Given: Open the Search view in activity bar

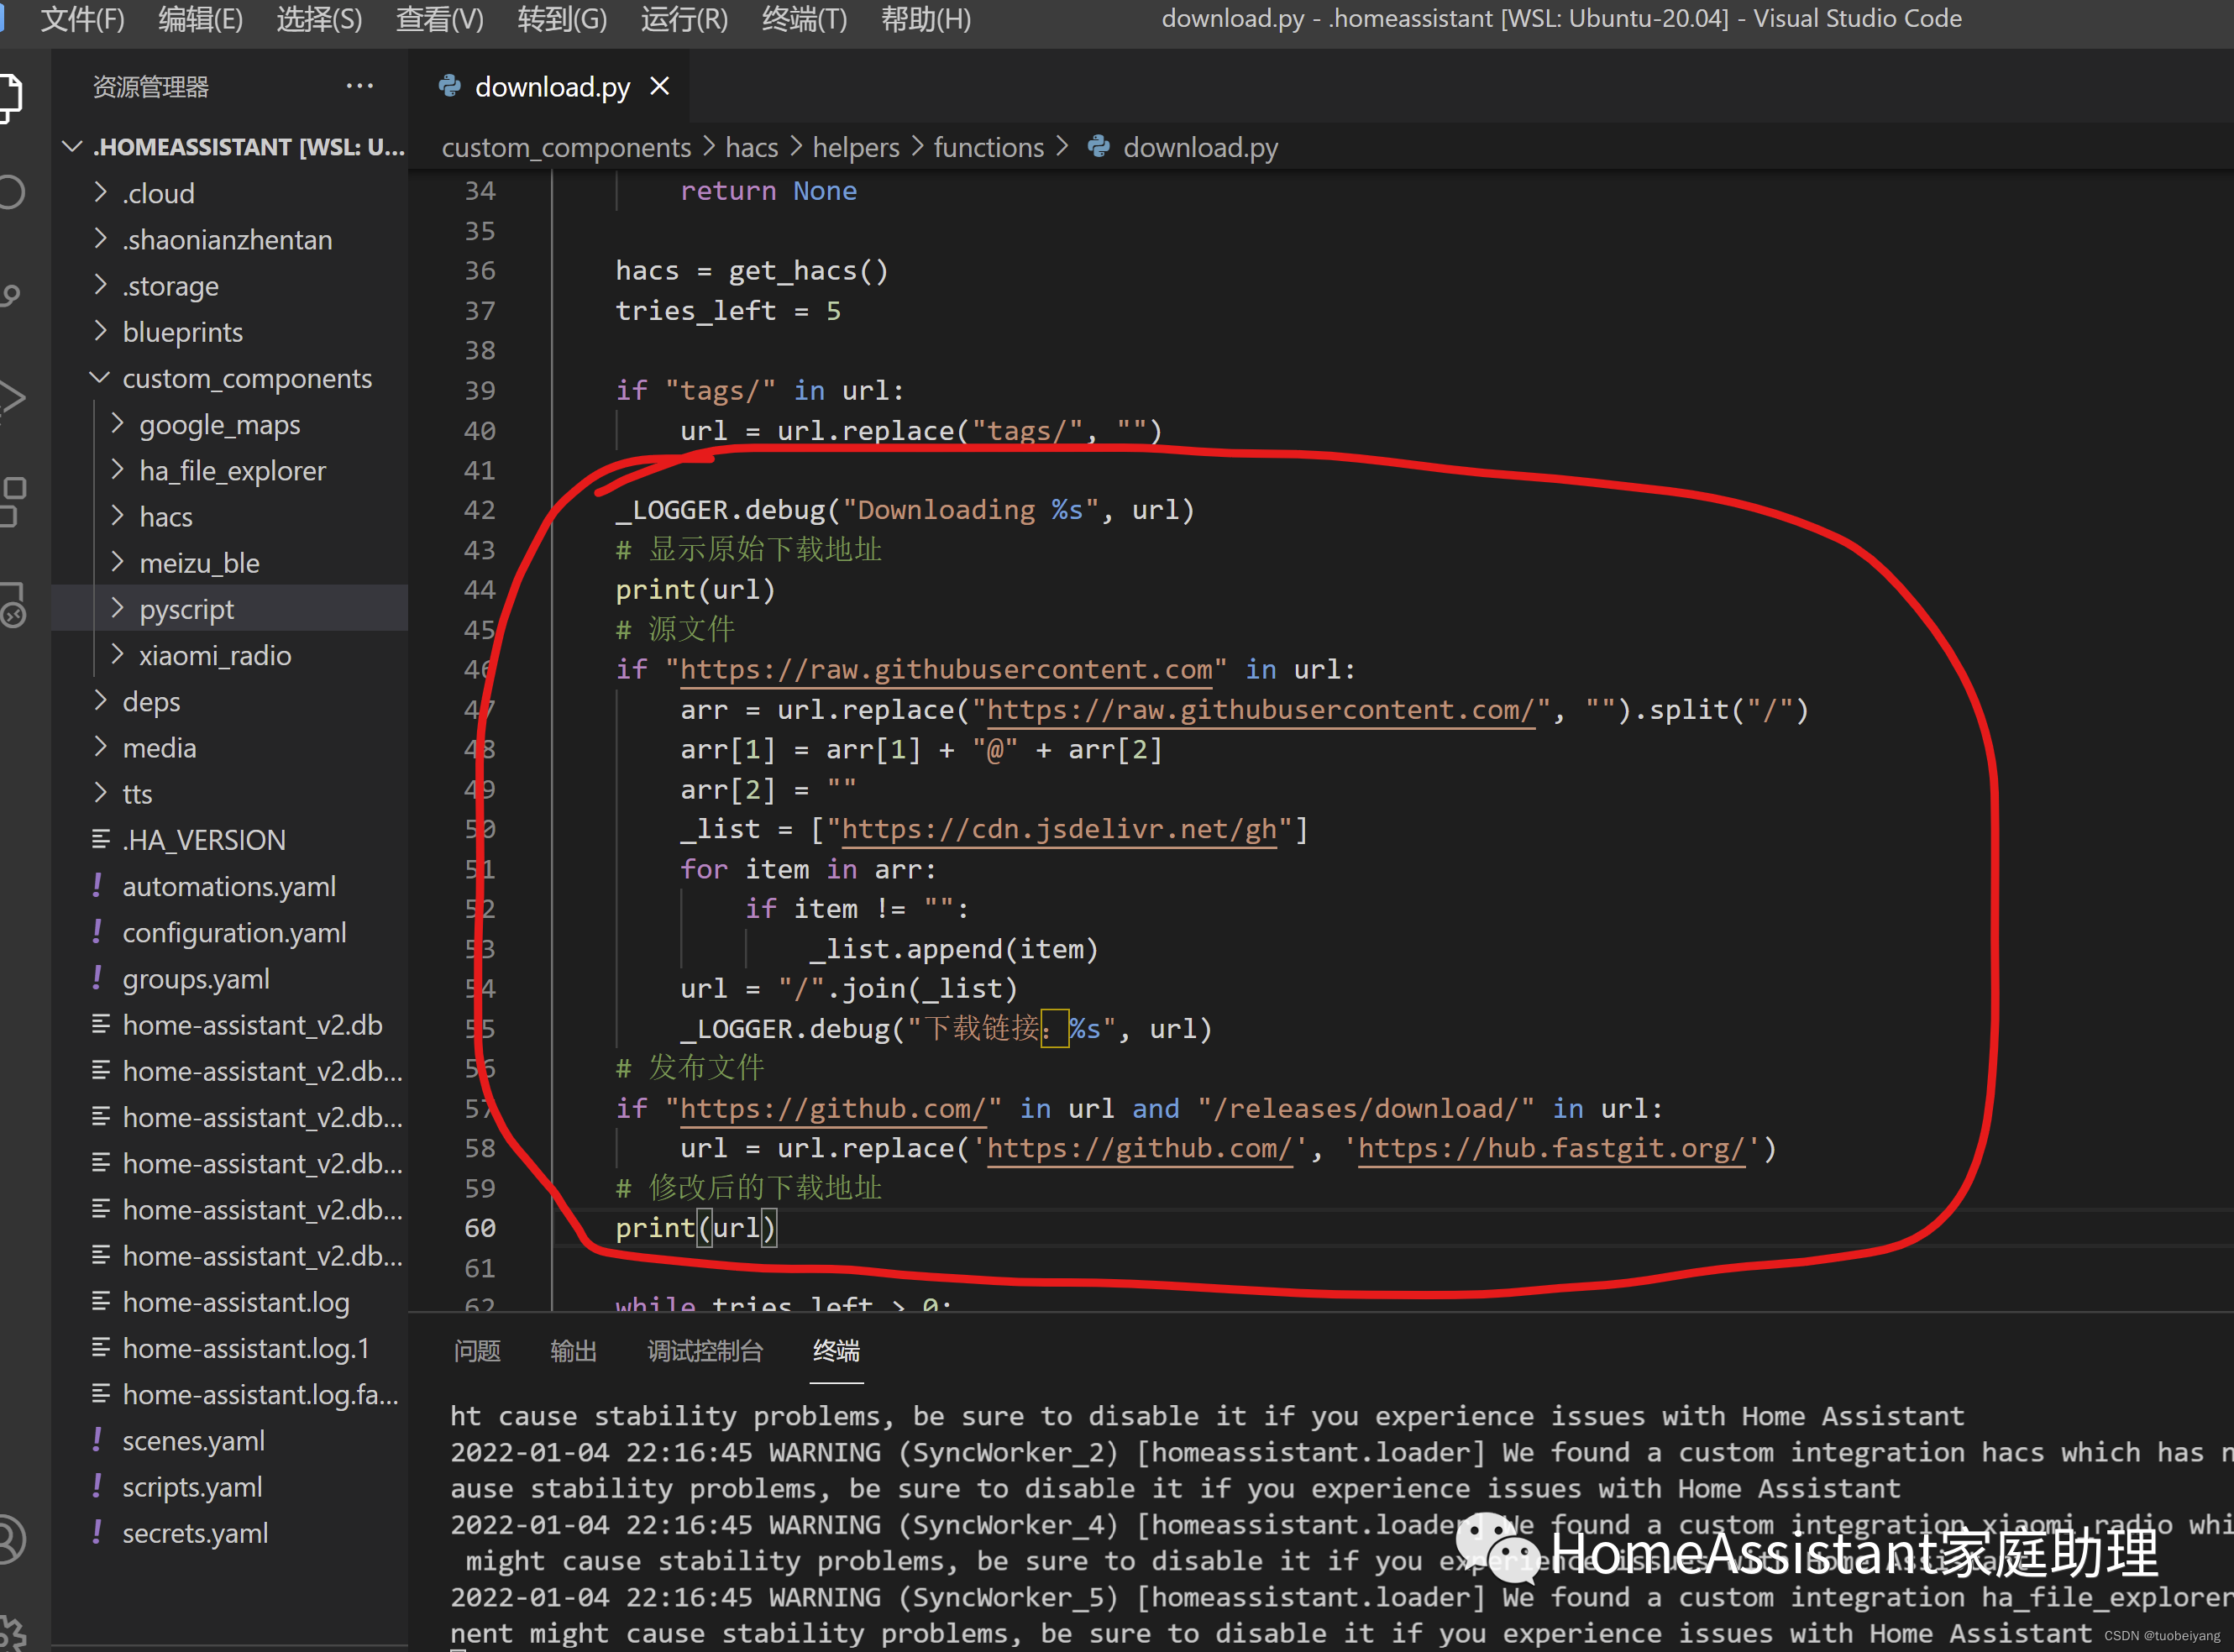Looking at the screenshot, I should [x=10, y=192].
